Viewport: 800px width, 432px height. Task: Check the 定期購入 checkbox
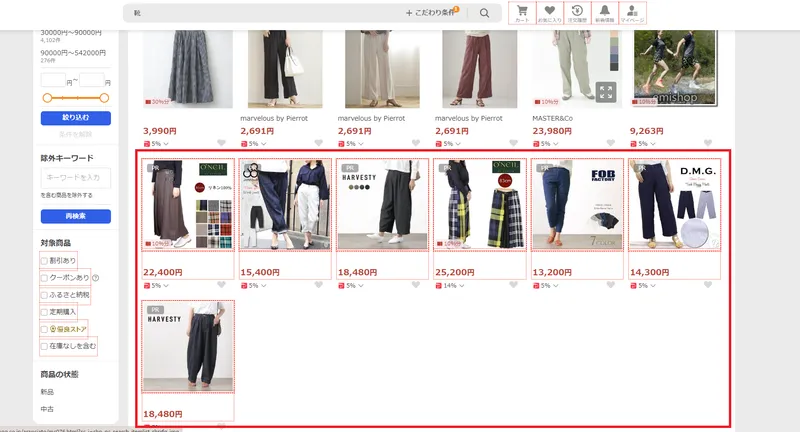pos(44,312)
